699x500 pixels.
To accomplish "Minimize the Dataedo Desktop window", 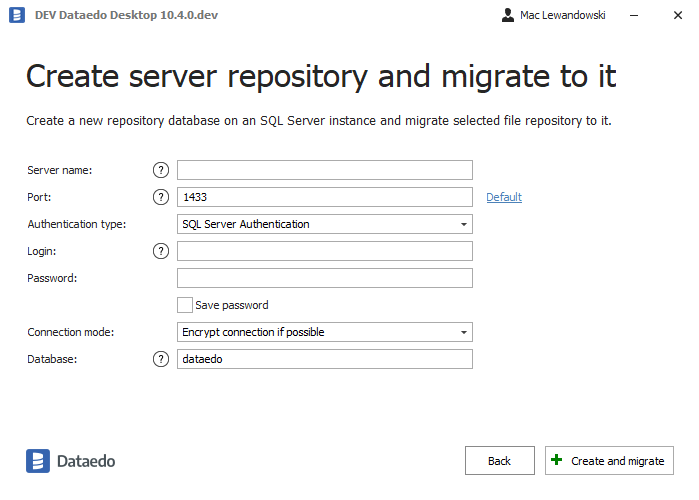I will tap(630, 16).
